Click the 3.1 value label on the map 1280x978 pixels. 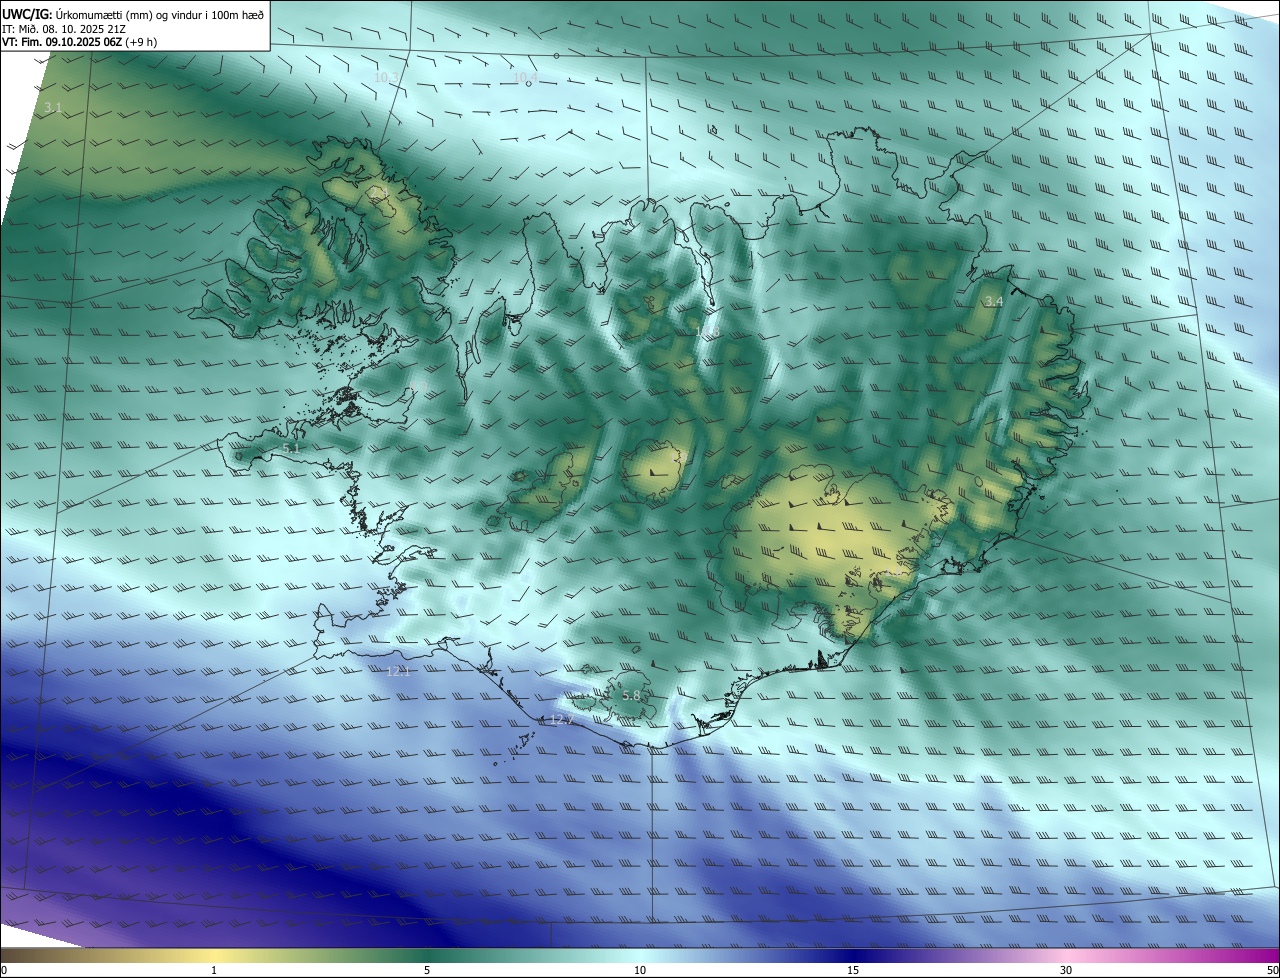53,107
